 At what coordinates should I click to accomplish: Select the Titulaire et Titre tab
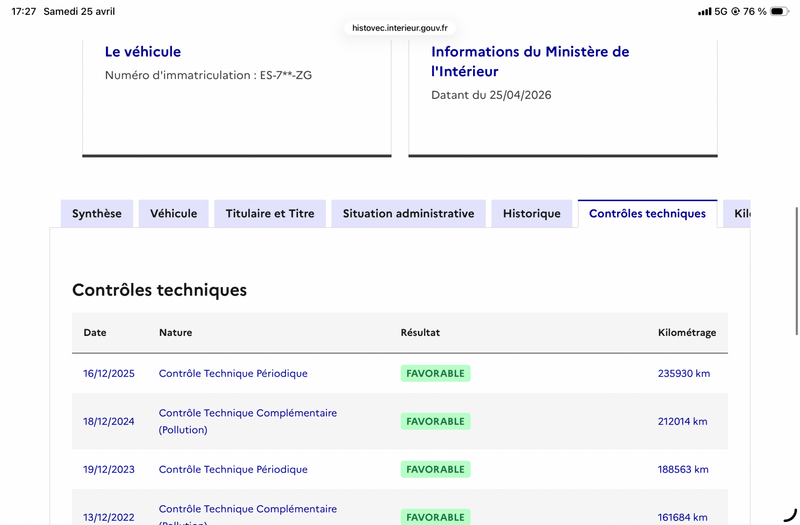click(x=270, y=214)
